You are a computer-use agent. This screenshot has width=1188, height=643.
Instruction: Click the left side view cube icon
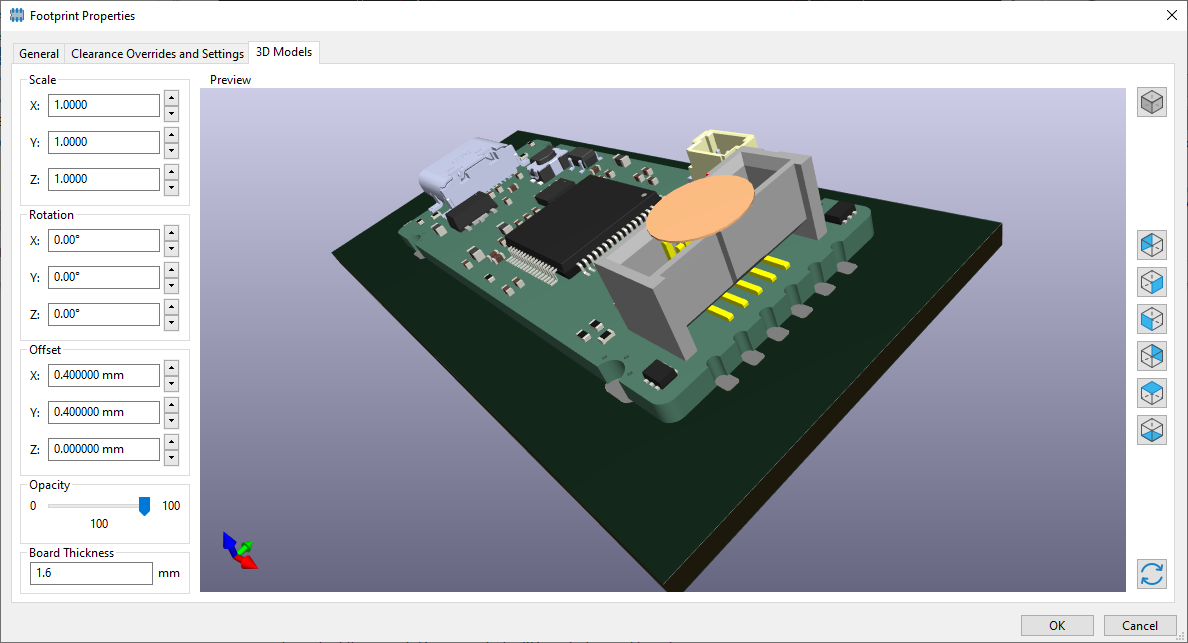1152,245
